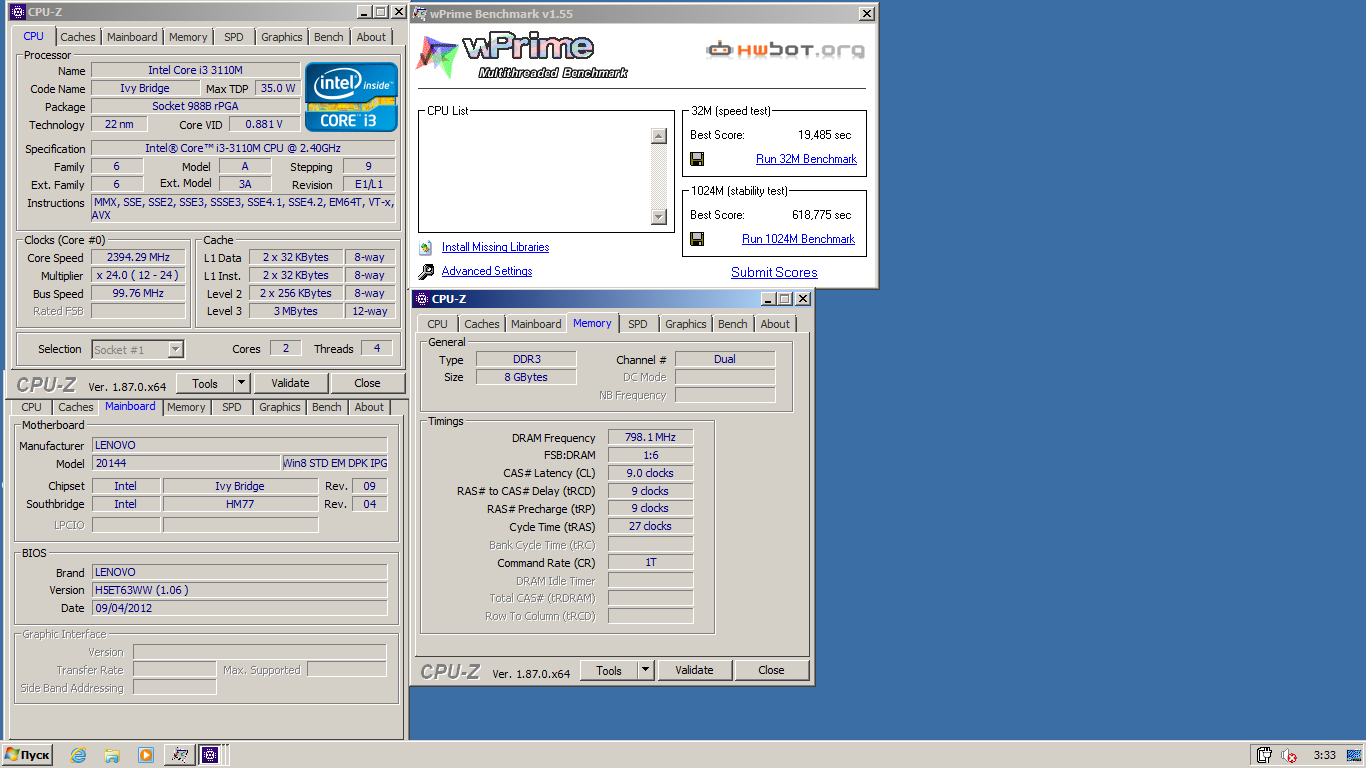Open Mainboard tab in top CPU-Z window
The image size is (1366, 768).
(132, 37)
